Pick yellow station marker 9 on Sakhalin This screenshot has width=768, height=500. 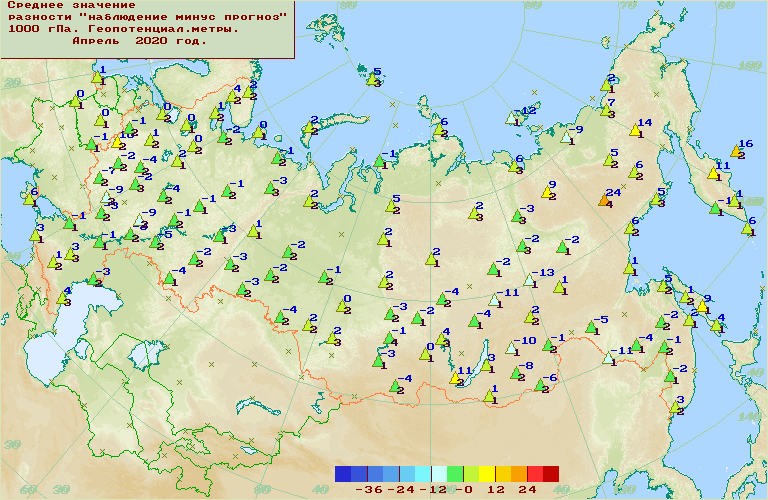702,307
